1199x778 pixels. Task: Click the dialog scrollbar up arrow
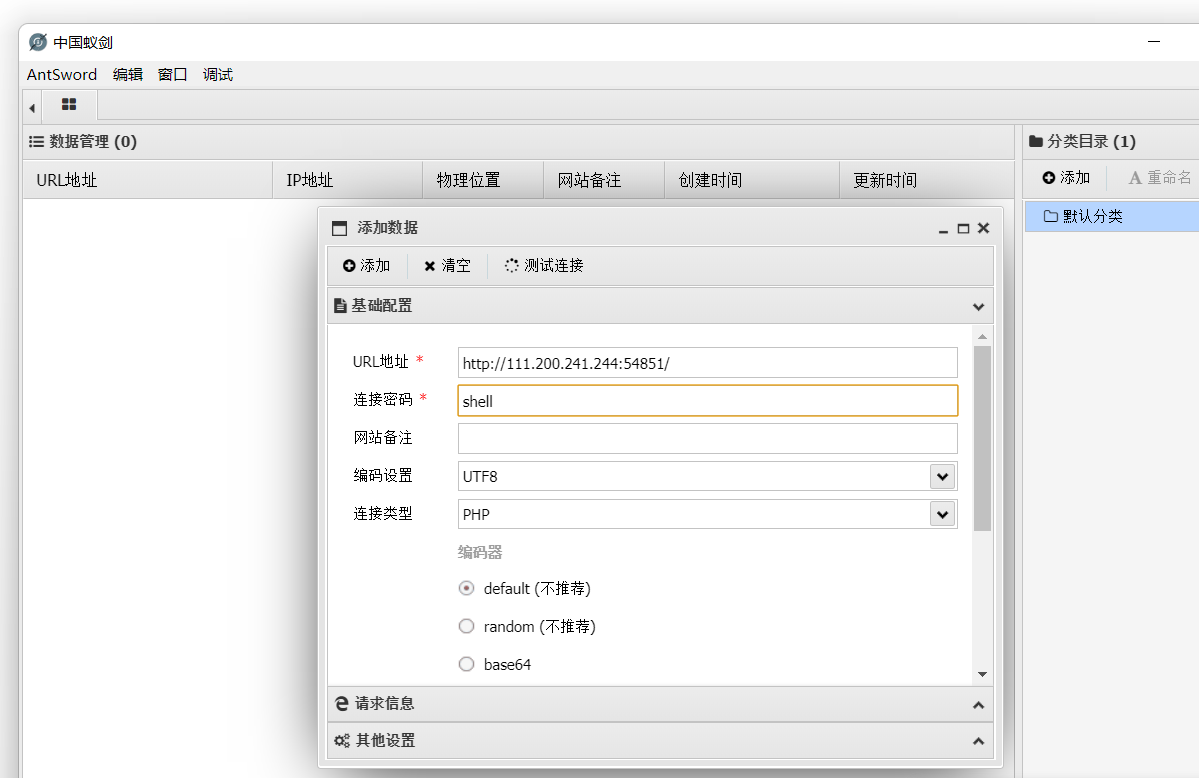pyautogui.click(x=983, y=337)
